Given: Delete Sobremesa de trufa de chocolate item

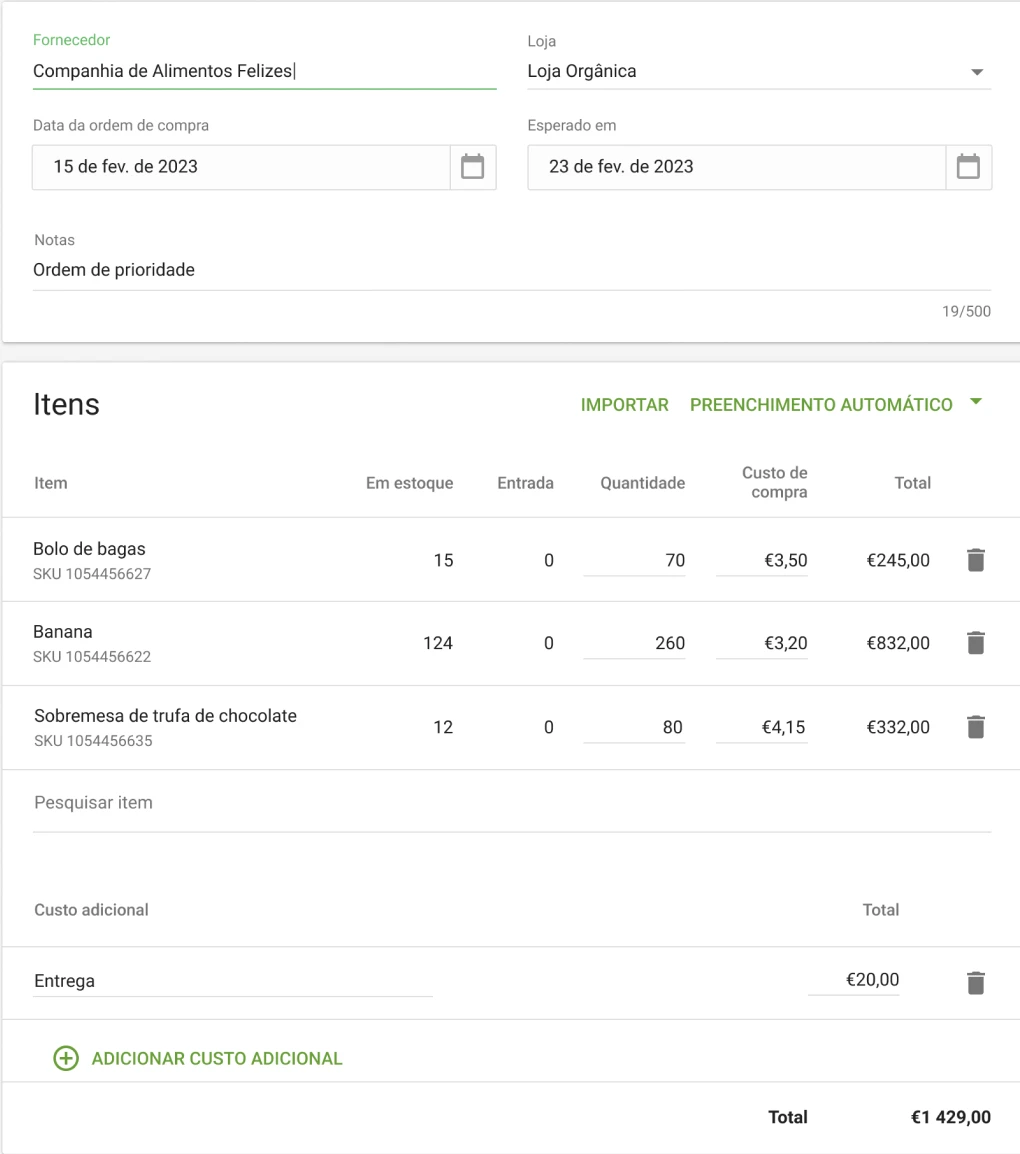Looking at the screenshot, I should (976, 727).
